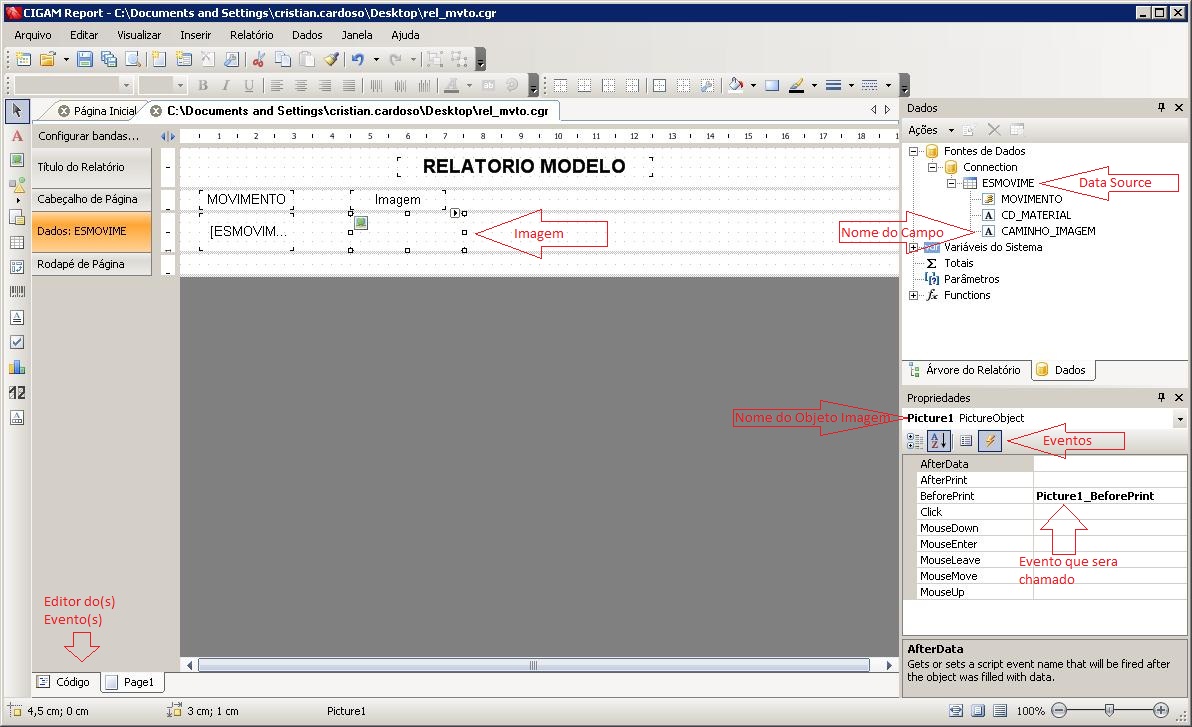Toggle alphabetical sort in Propriedades panel
Viewport: 1192px width, 727px height.
click(x=939, y=440)
